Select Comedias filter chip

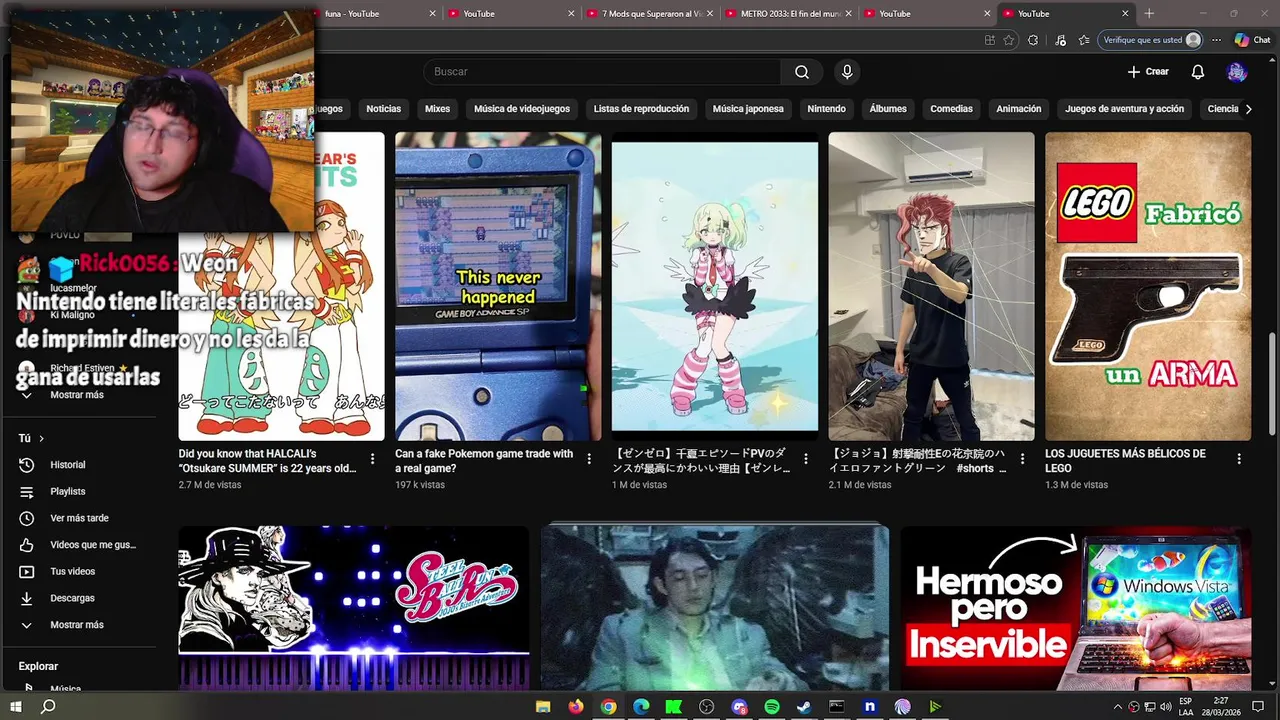951,108
